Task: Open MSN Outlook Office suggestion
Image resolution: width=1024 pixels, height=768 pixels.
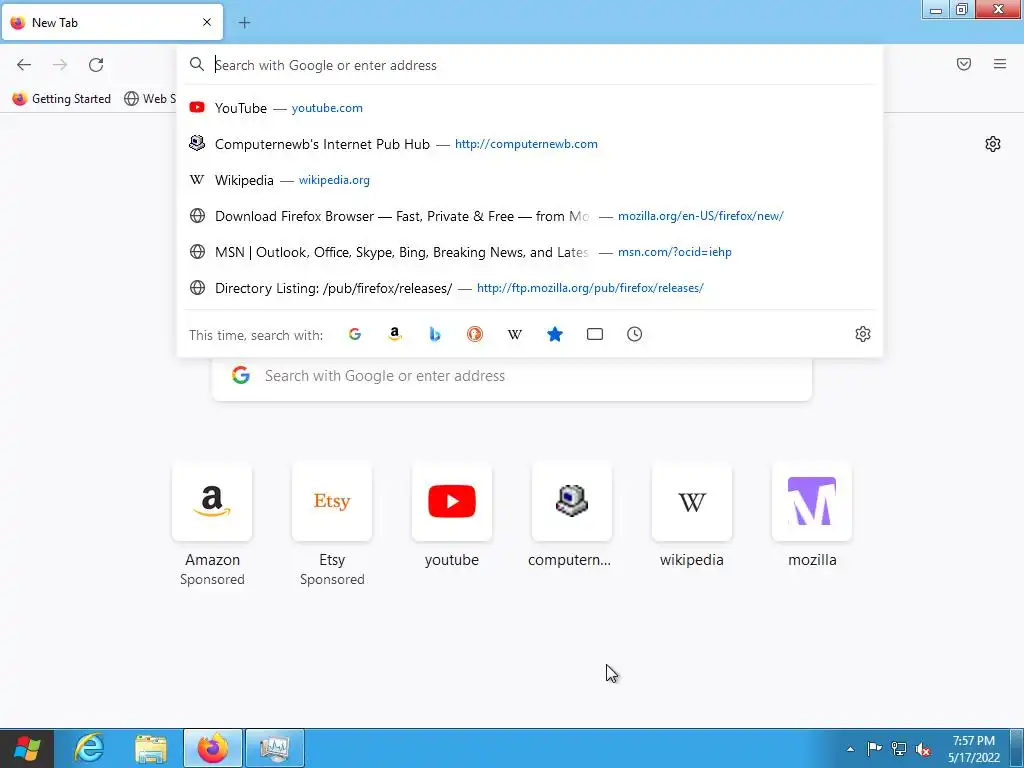Action: pyautogui.click(x=530, y=251)
